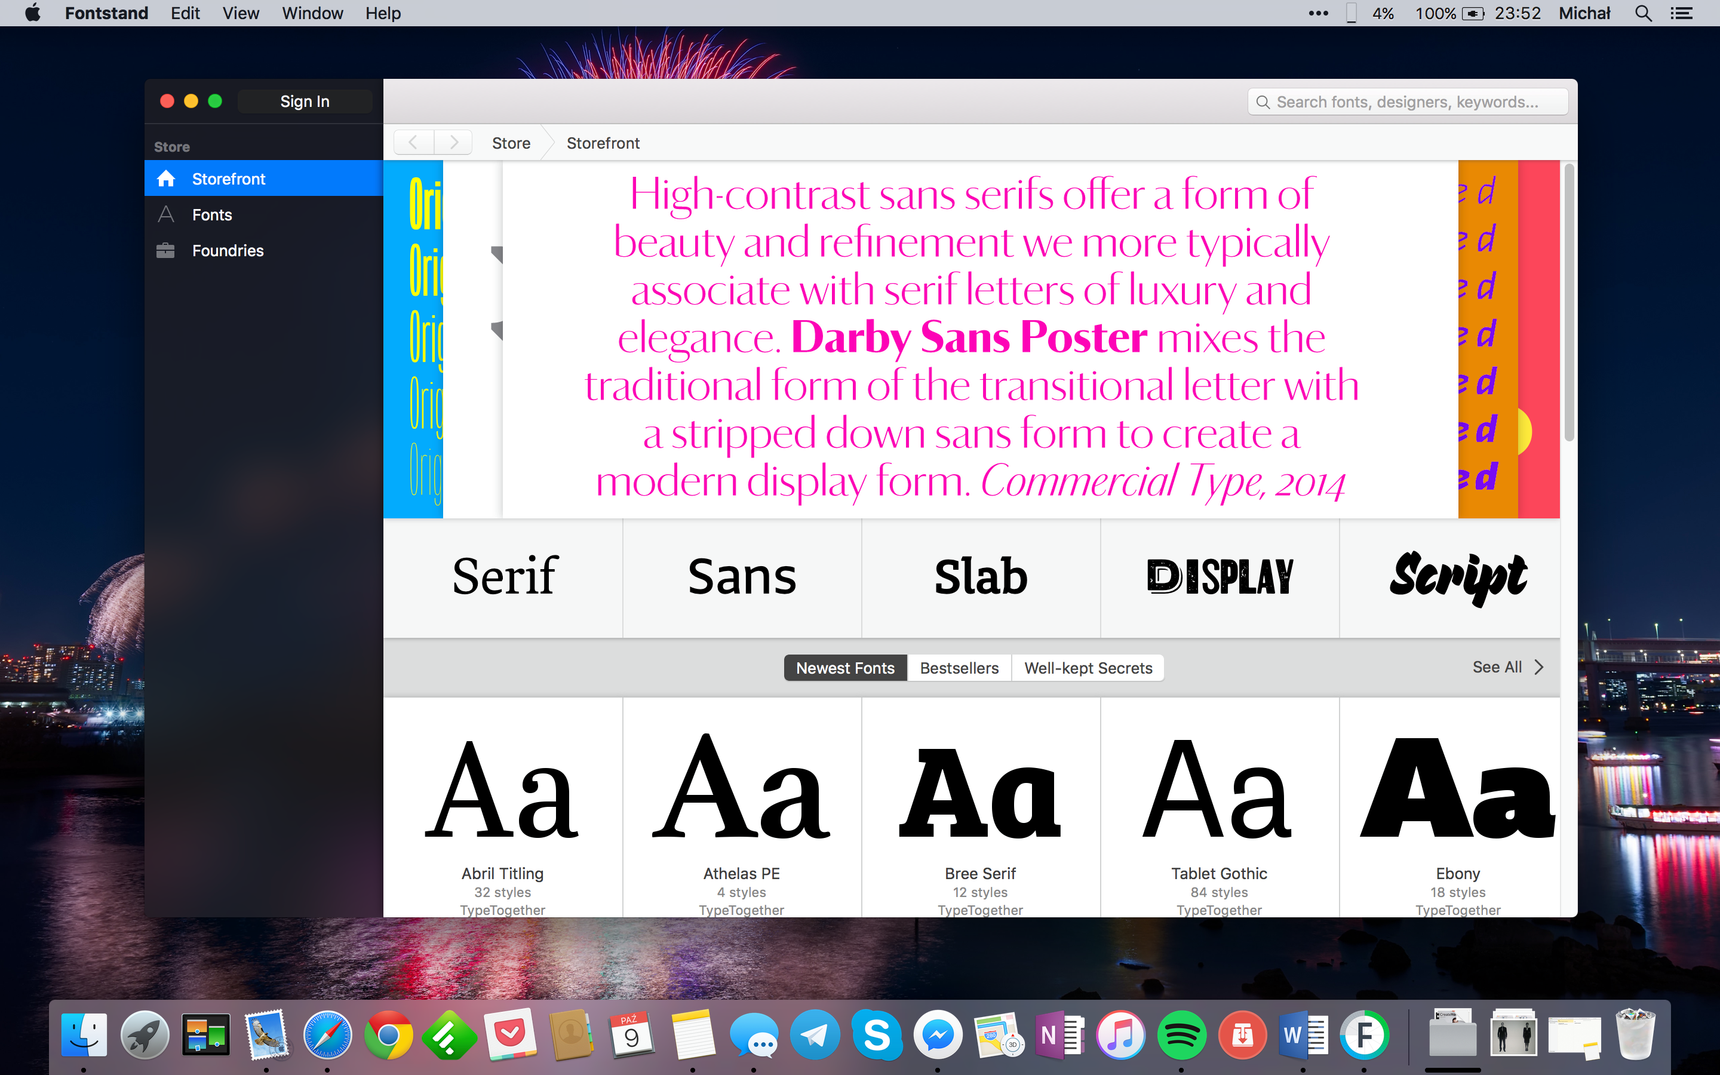
Task: Open Launchpad rocket in the dock
Action: pyautogui.click(x=145, y=1035)
